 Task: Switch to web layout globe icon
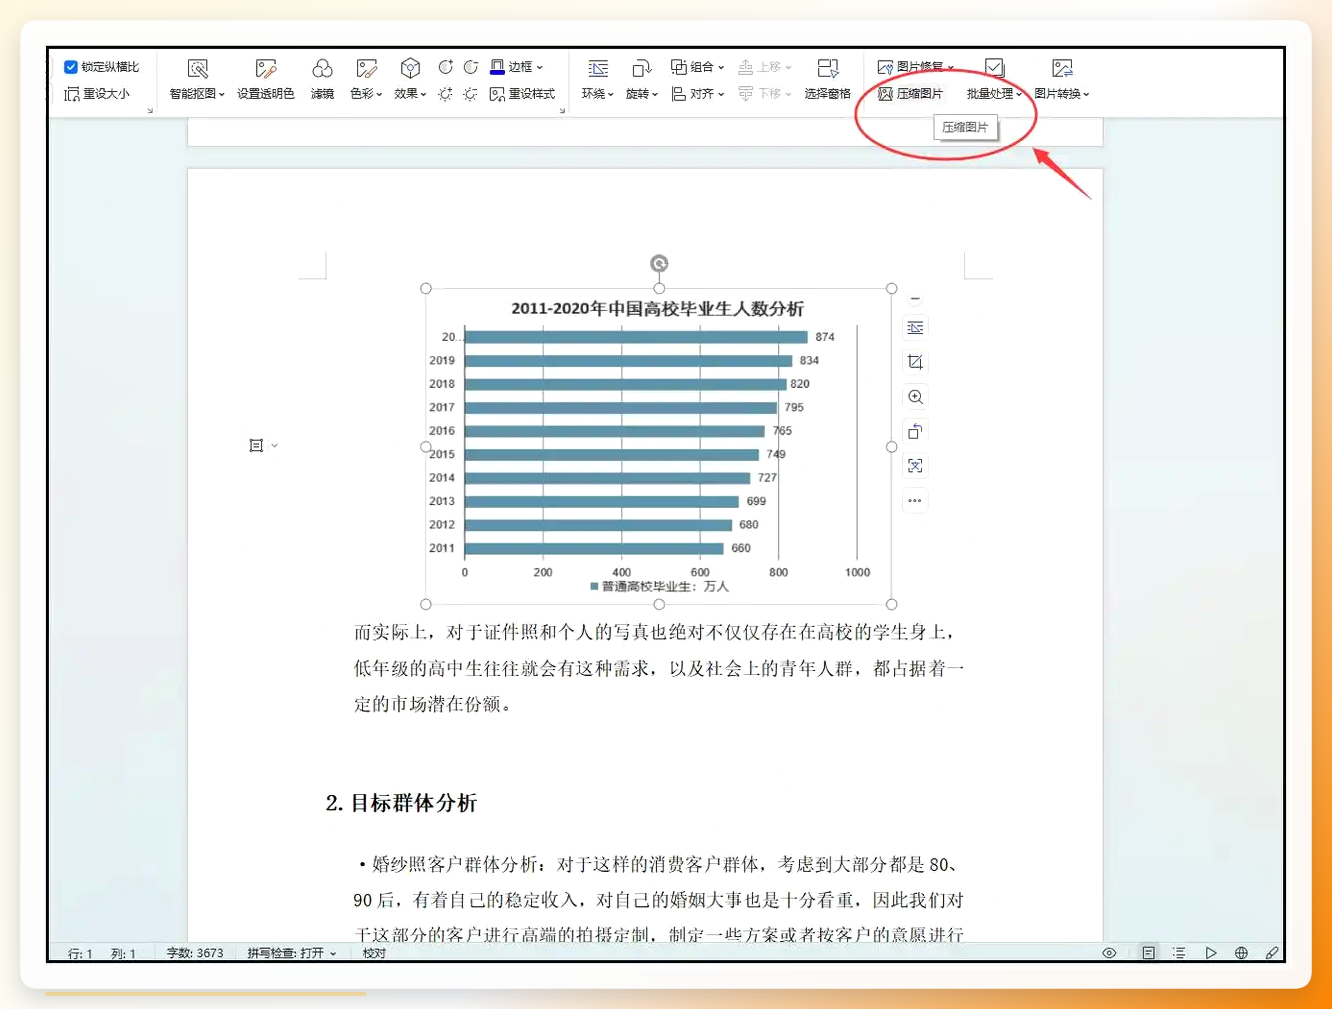1241,953
